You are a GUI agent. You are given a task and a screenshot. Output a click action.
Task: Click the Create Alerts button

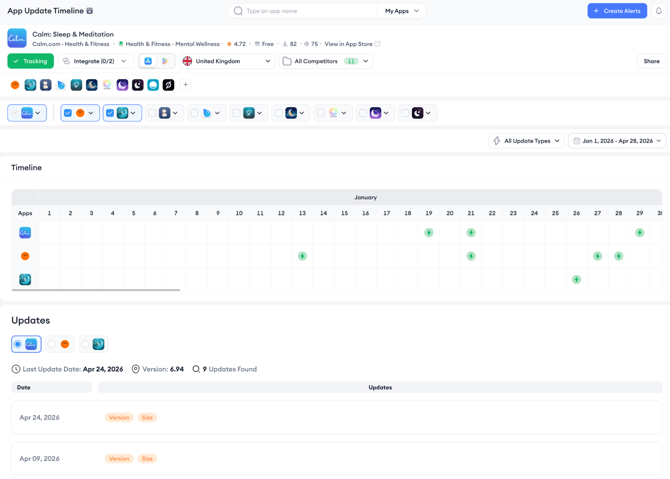tap(617, 11)
